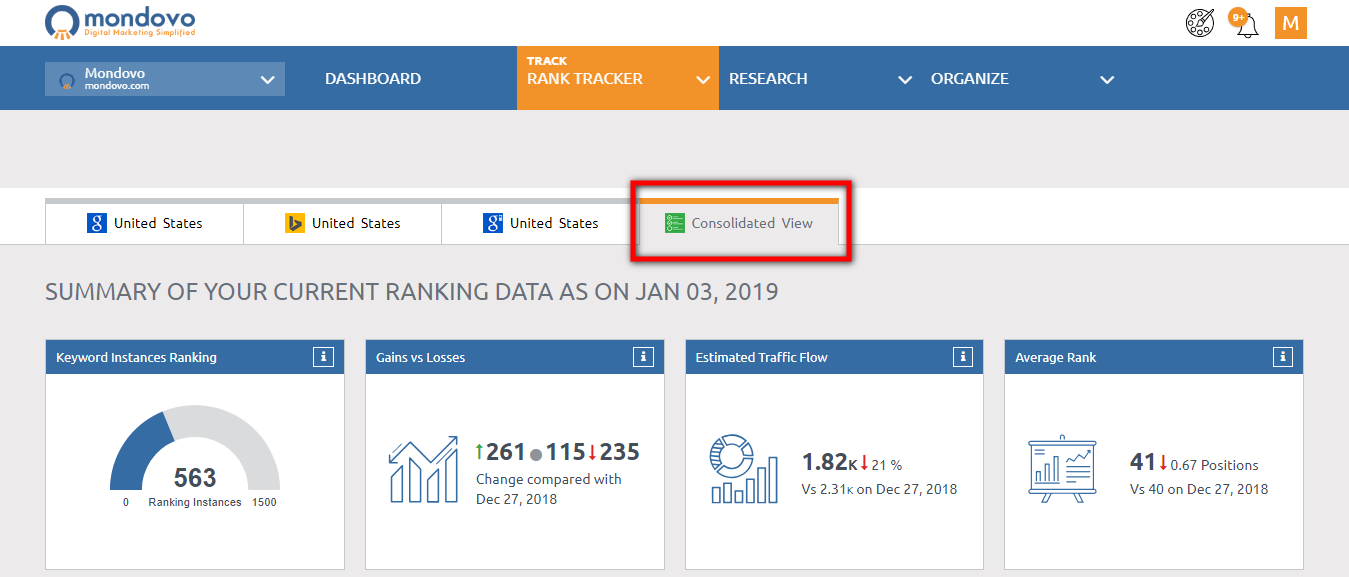Click the 9+ notification badge

point(1240,17)
